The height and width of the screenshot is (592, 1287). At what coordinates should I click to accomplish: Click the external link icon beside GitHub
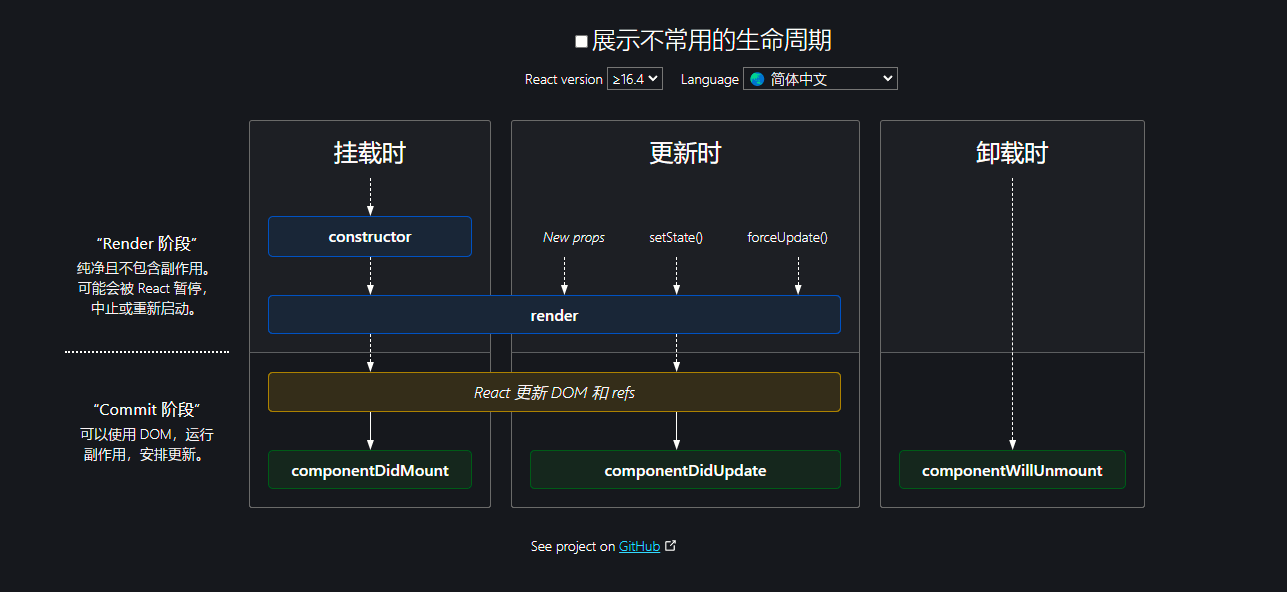tap(671, 546)
